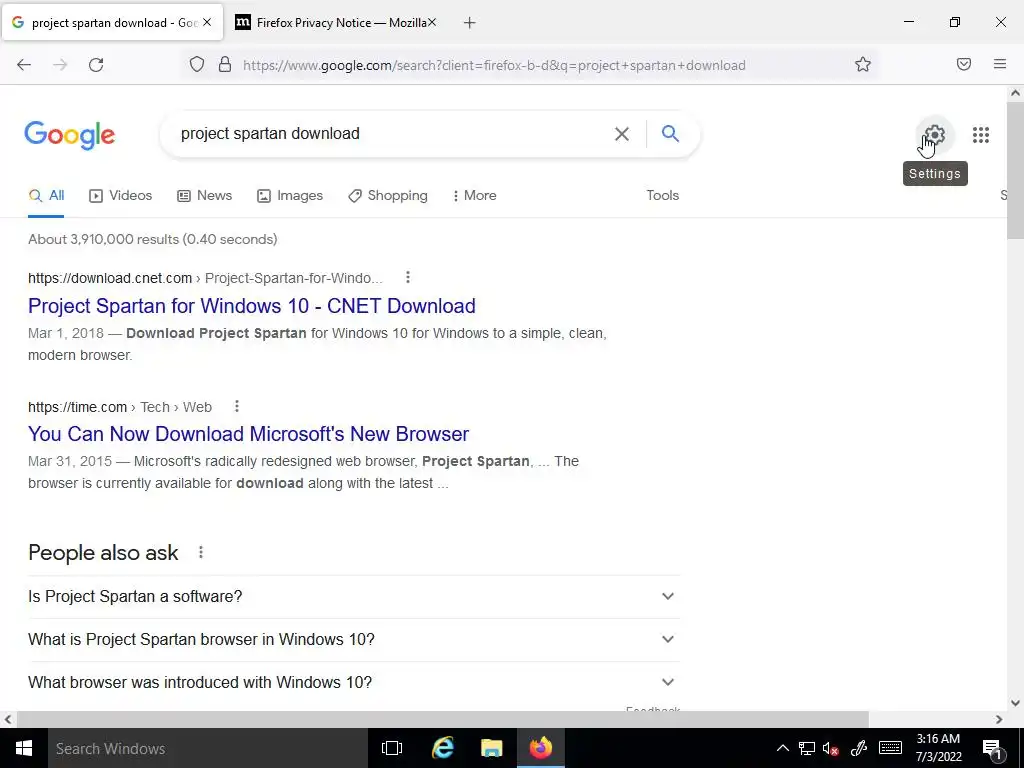The image size is (1024, 768).
Task: Open a new tab with the plus button
Action: click(470, 23)
